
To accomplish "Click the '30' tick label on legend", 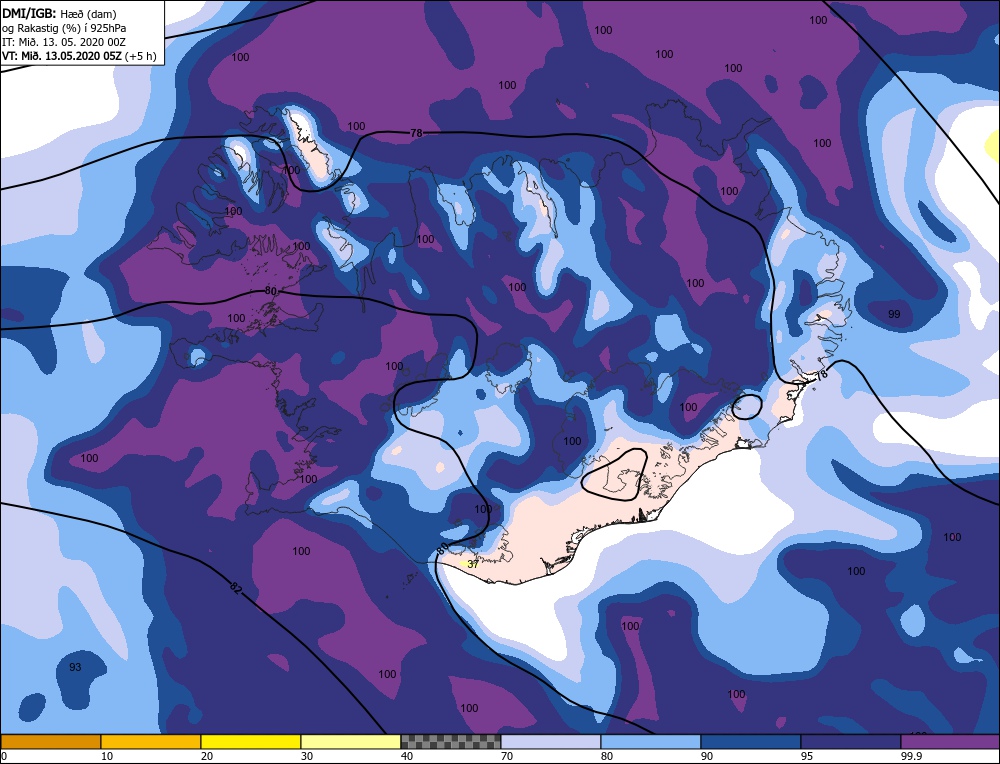I will (x=307, y=756).
